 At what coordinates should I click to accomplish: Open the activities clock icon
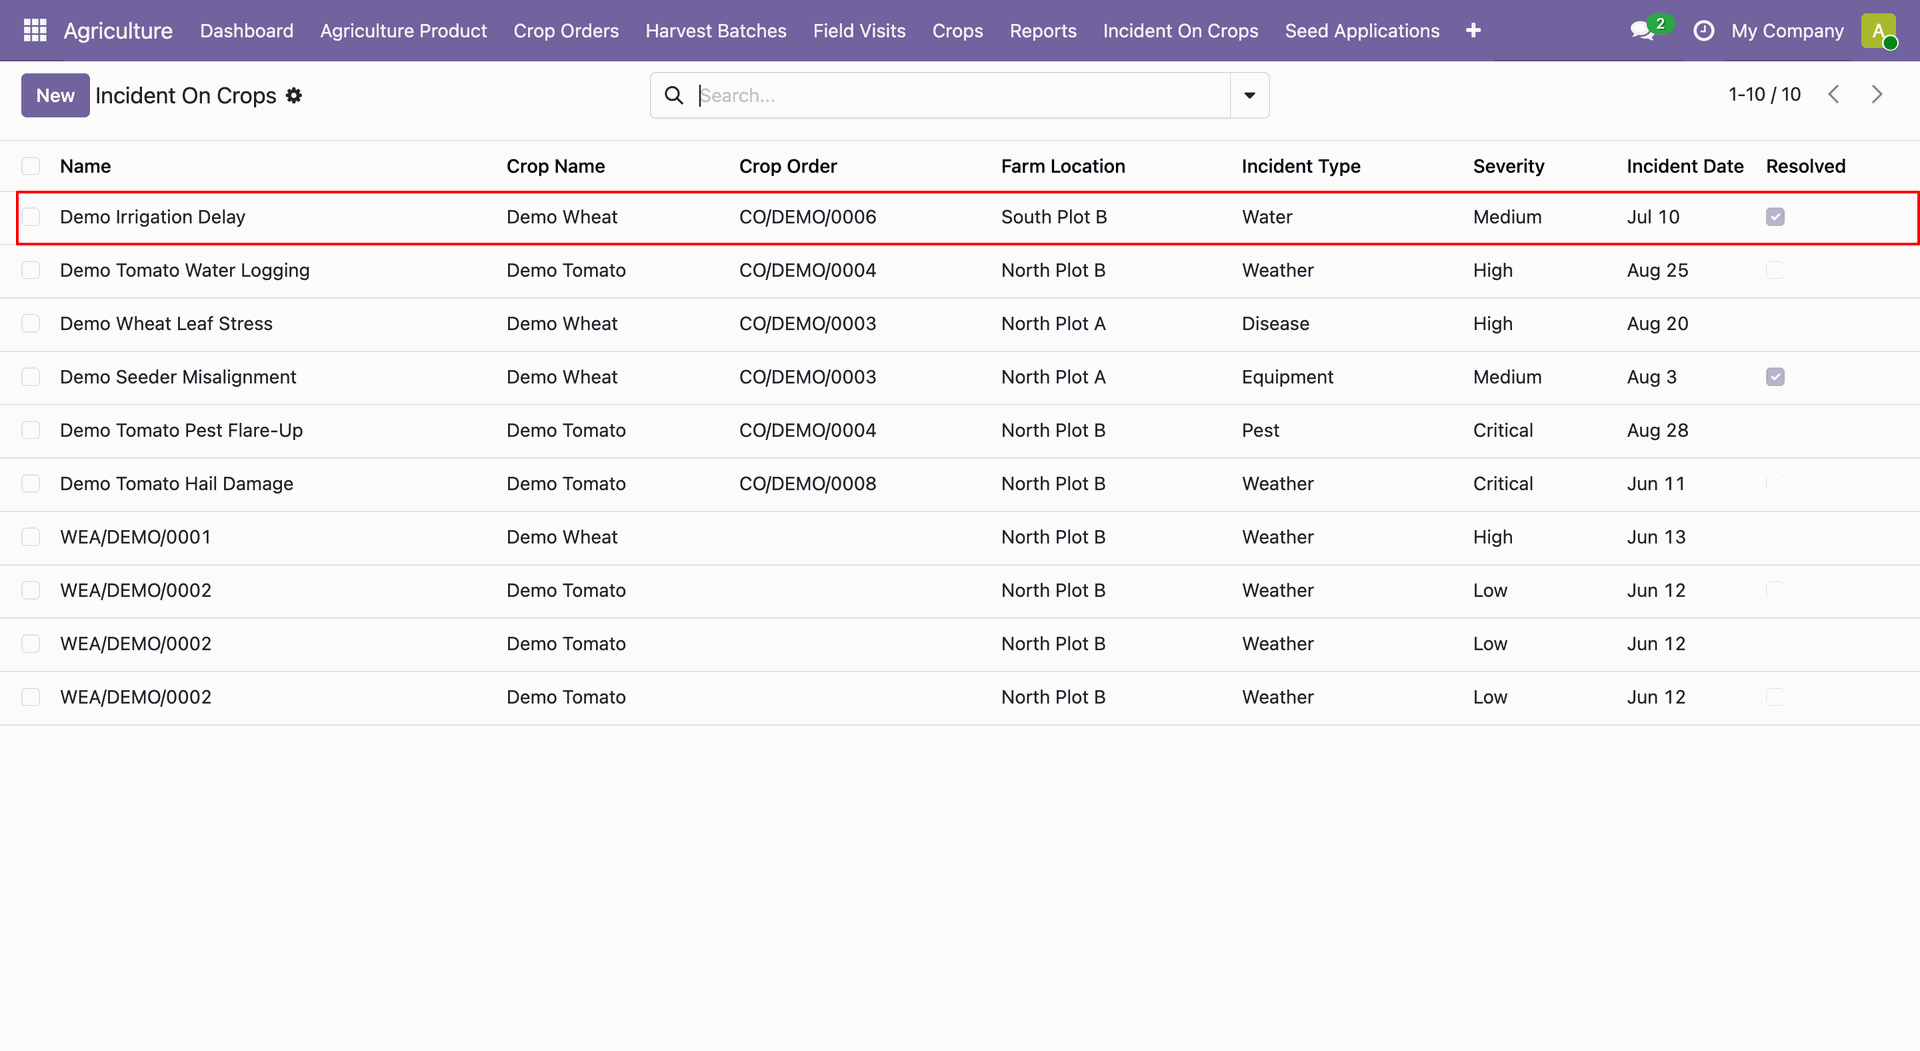(x=1704, y=31)
